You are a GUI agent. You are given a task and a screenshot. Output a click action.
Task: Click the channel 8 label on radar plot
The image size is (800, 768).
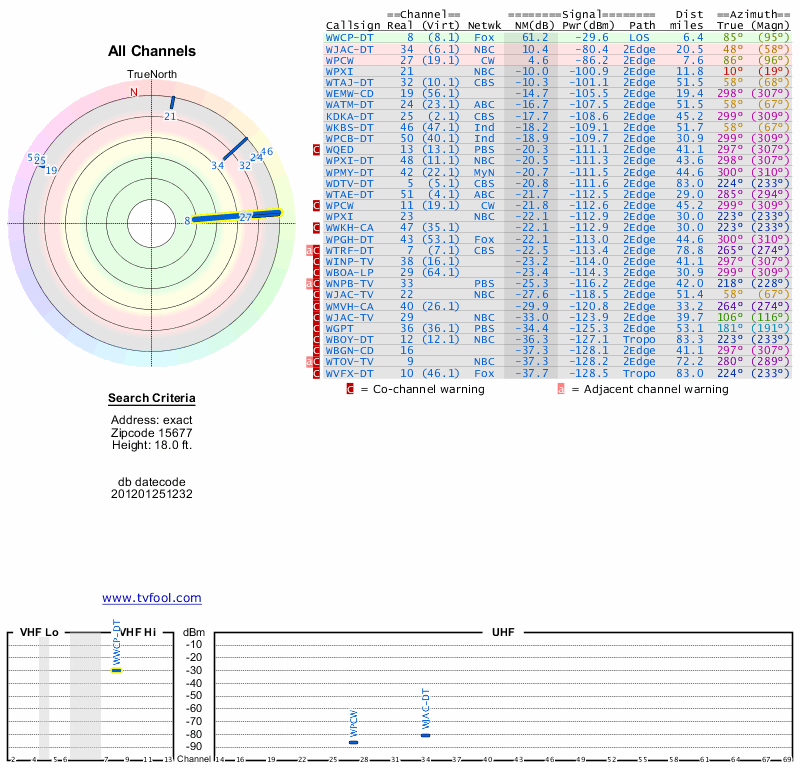pos(186,220)
